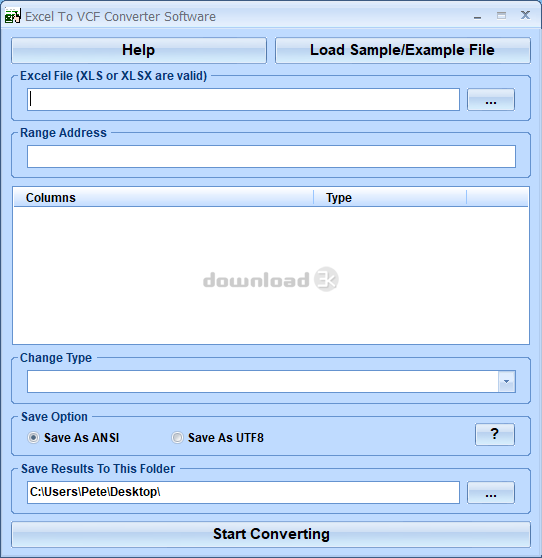Click into the Range Address field
This screenshot has height=558, width=542.
tap(271, 156)
